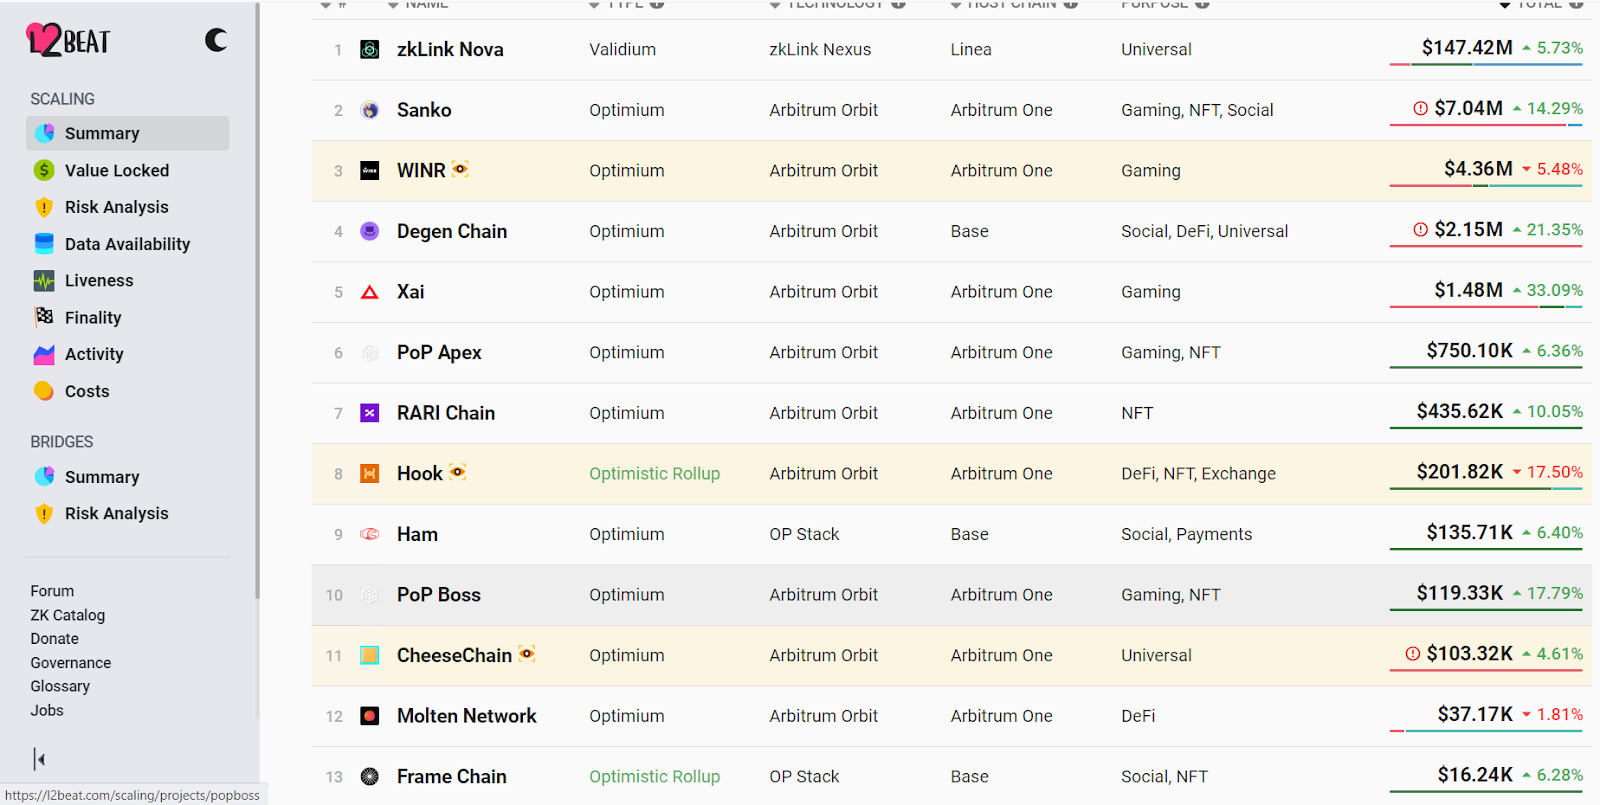
Task: Click the Data Availability database icon
Action: [x=44, y=244]
